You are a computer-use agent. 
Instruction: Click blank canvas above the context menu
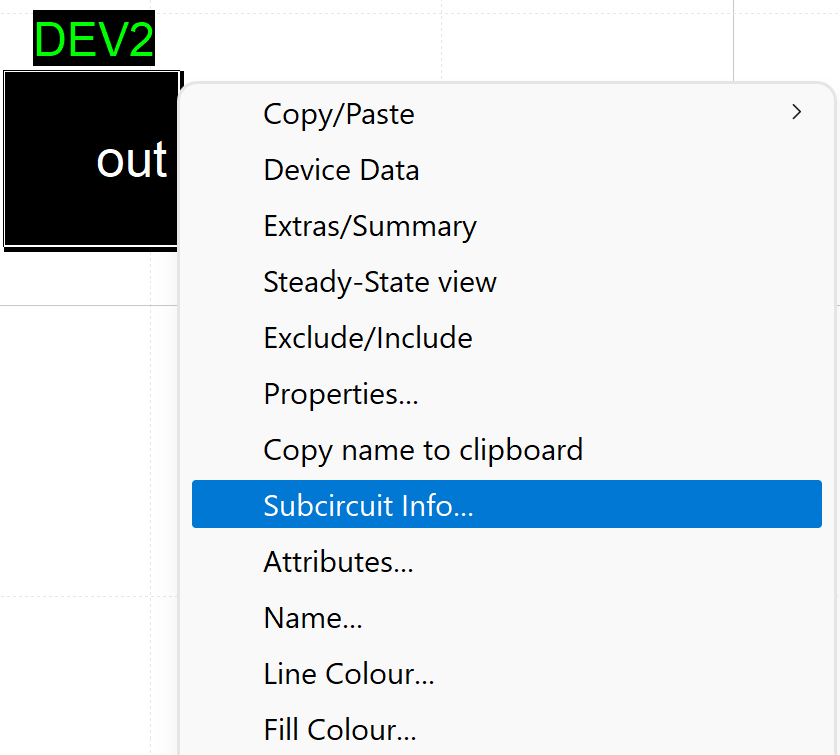(450, 40)
